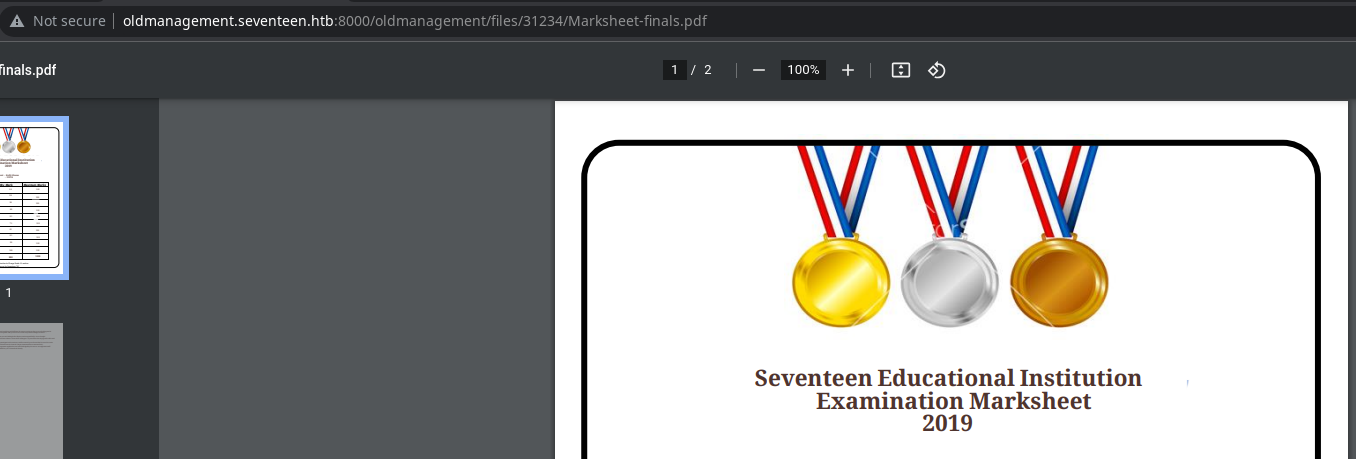
Task: Click the year 2019 text
Action: pyautogui.click(x=946, y=423)
